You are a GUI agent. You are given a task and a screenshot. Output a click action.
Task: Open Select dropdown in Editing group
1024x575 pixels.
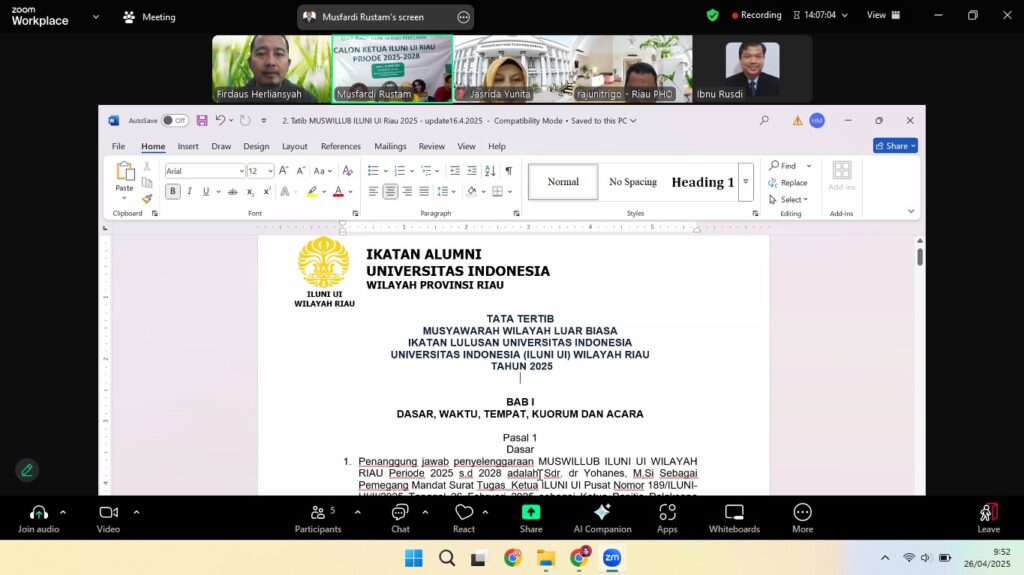coord(788,199)
